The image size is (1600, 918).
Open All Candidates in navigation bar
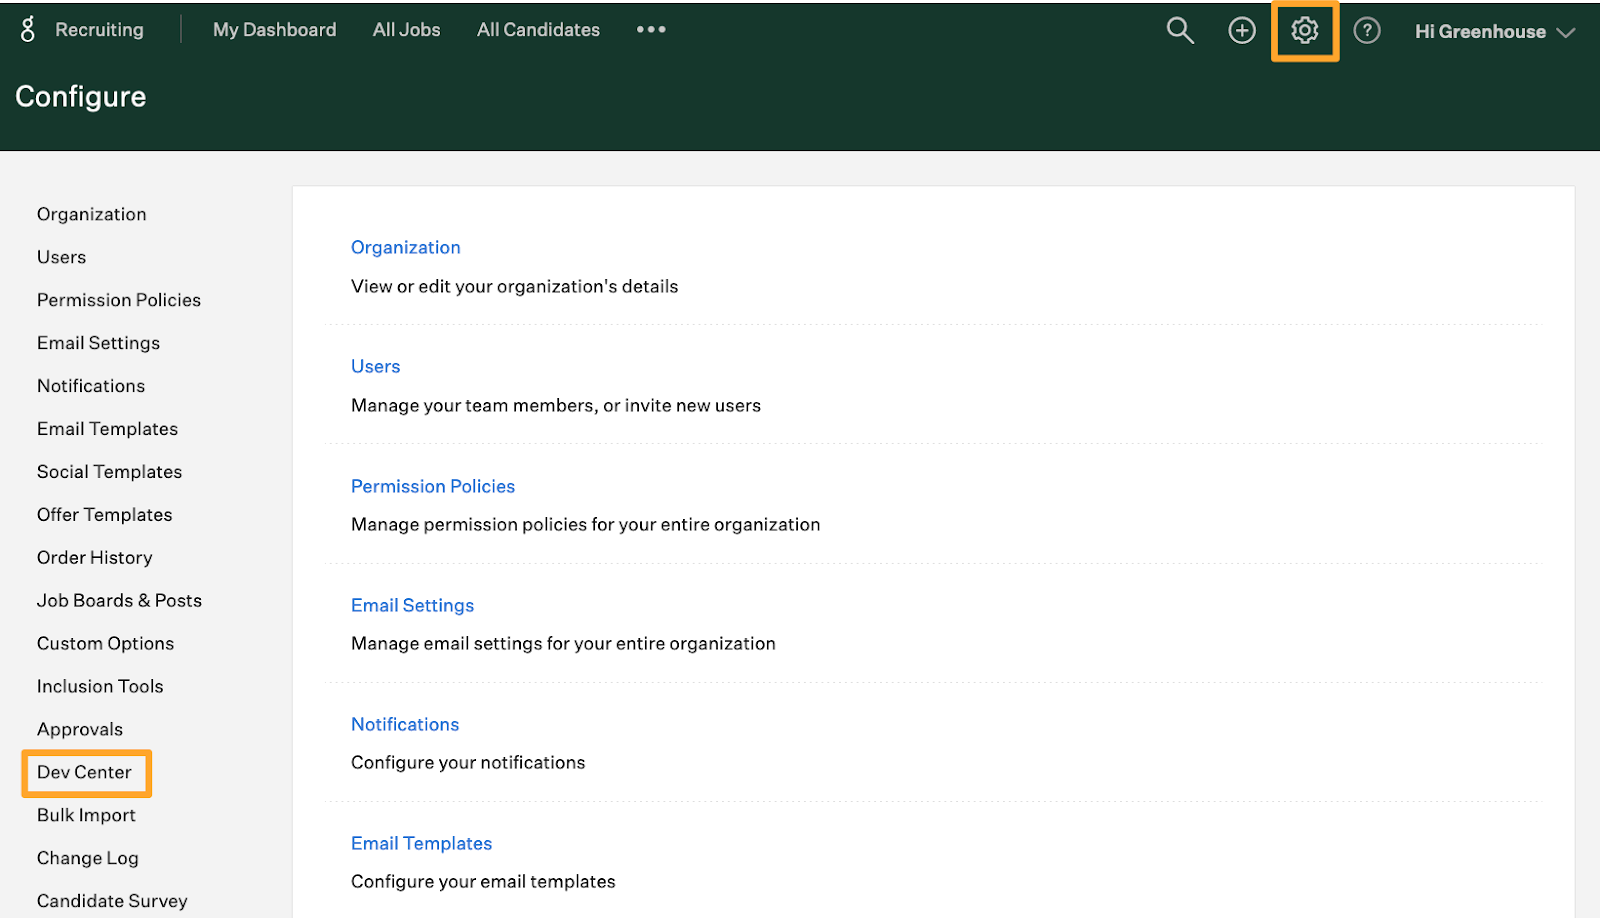[x=538, y=30]
